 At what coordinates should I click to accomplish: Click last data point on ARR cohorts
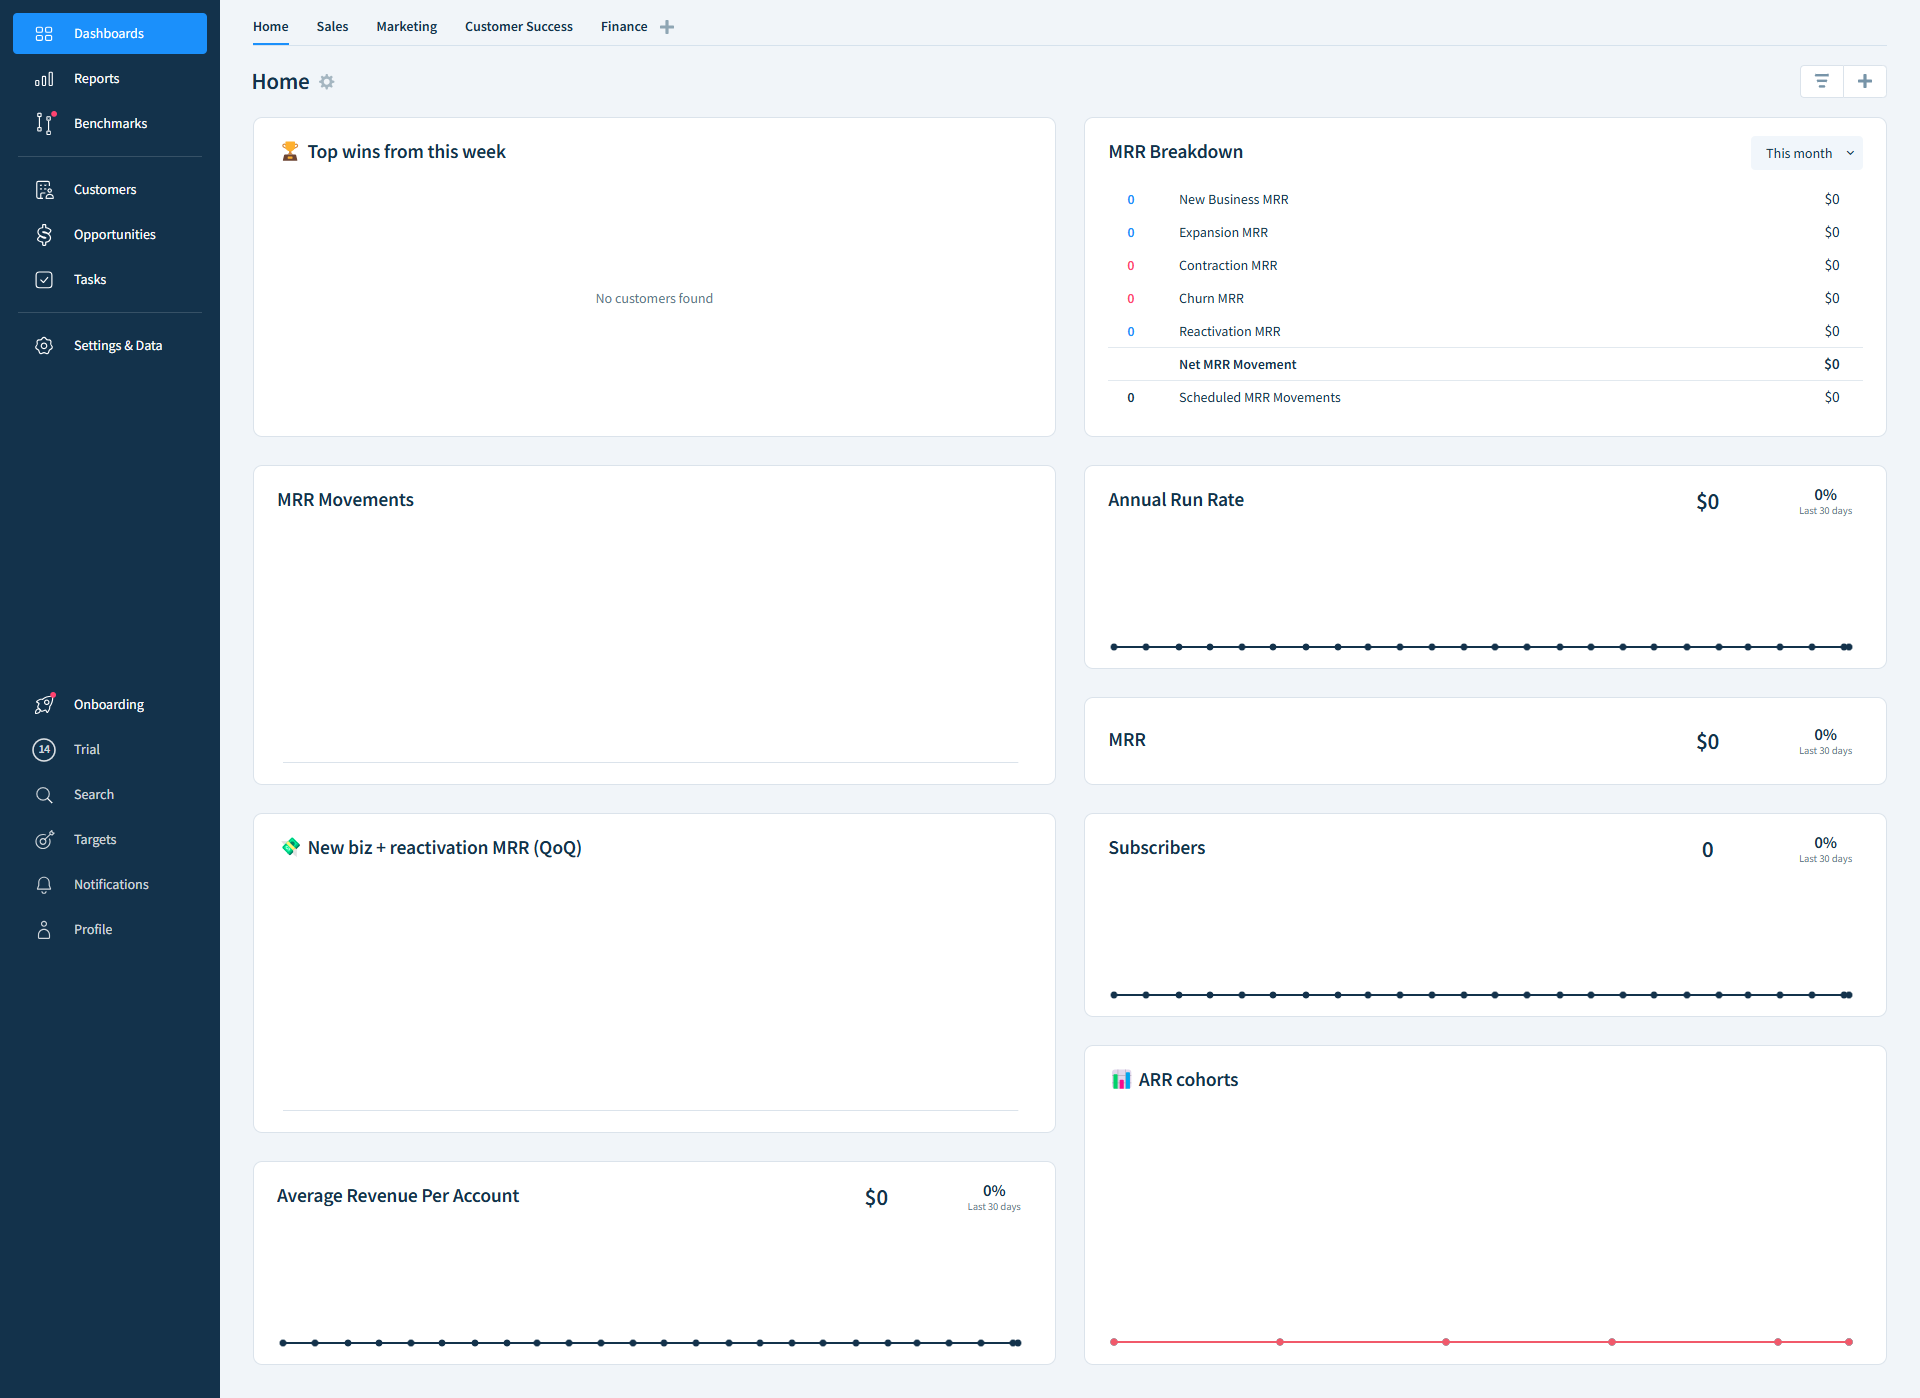pos(1848,1342)
